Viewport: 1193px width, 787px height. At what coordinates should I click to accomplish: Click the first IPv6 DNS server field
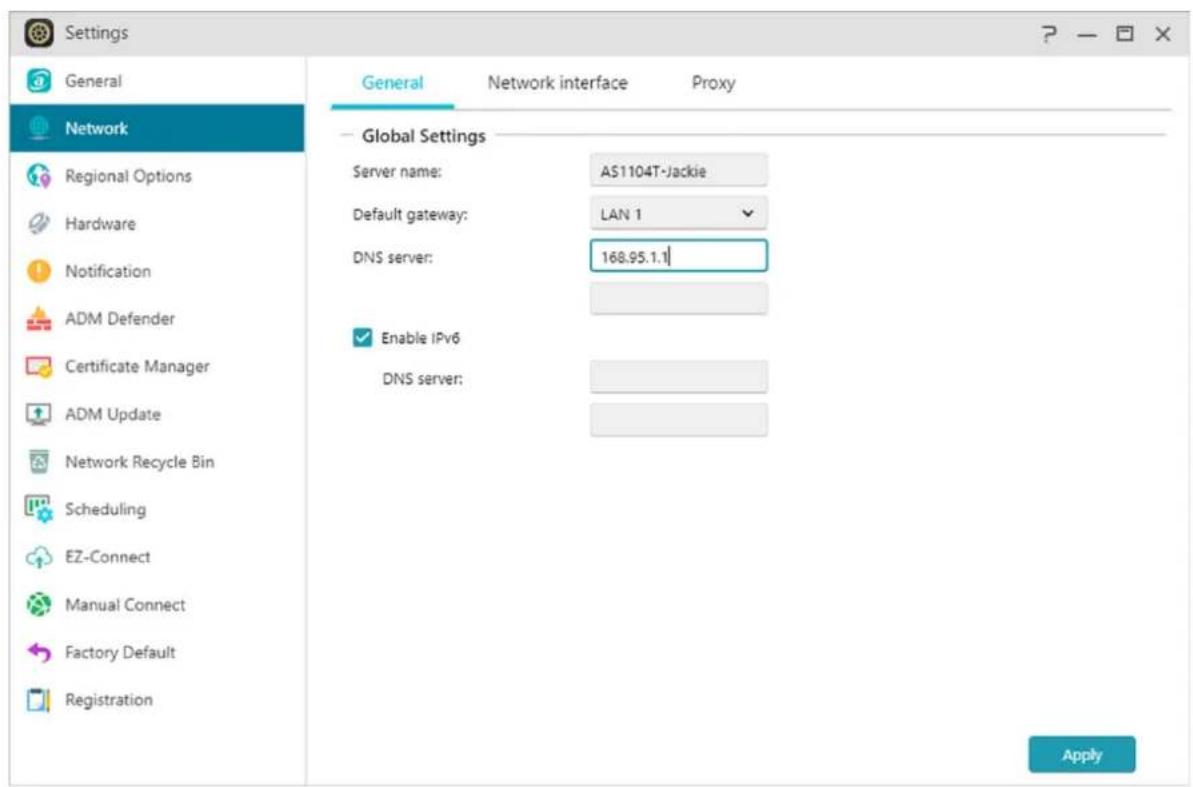(678, 378)
